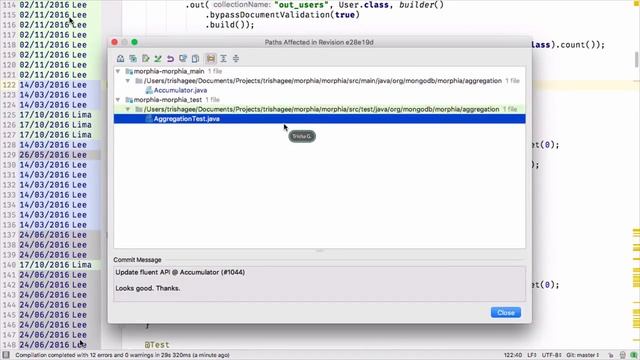Select AggregationTest.java in the tree
Image resolution: width=640 pixels, height=360 pixels.
coord(187,119)
